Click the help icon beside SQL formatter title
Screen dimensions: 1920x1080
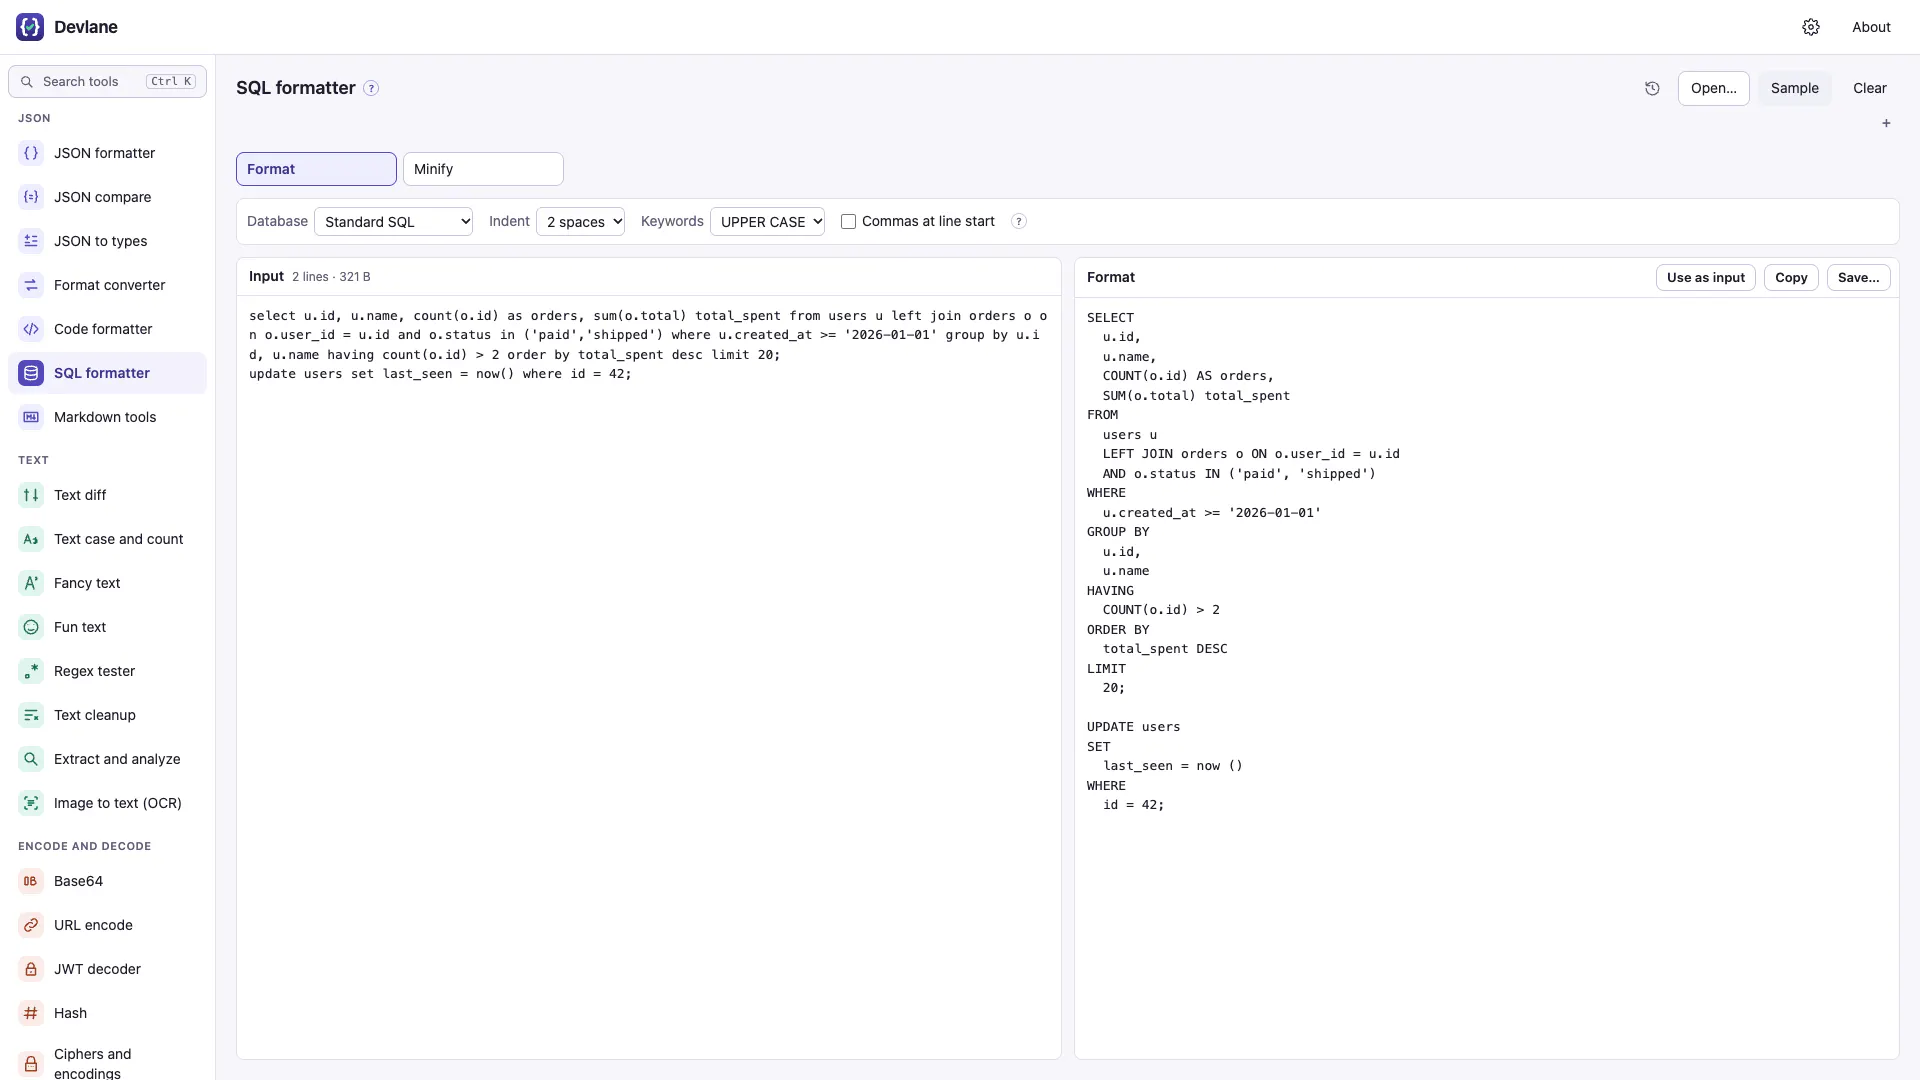[371, 88]
